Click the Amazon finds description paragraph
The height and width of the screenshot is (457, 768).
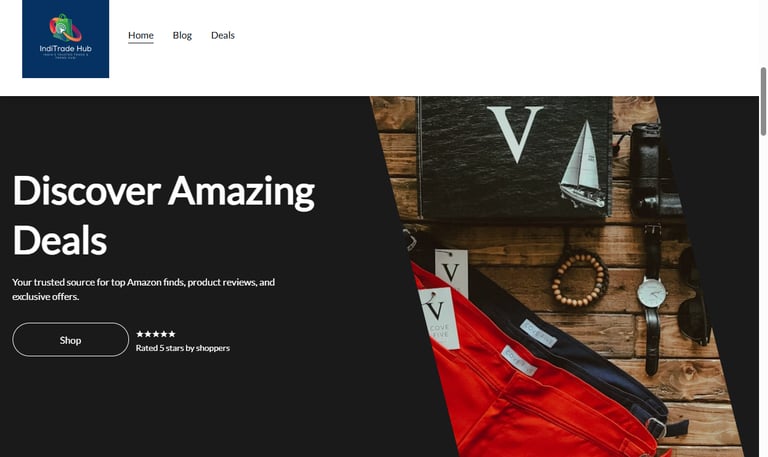pyautogui.click(x=144, y=289)
